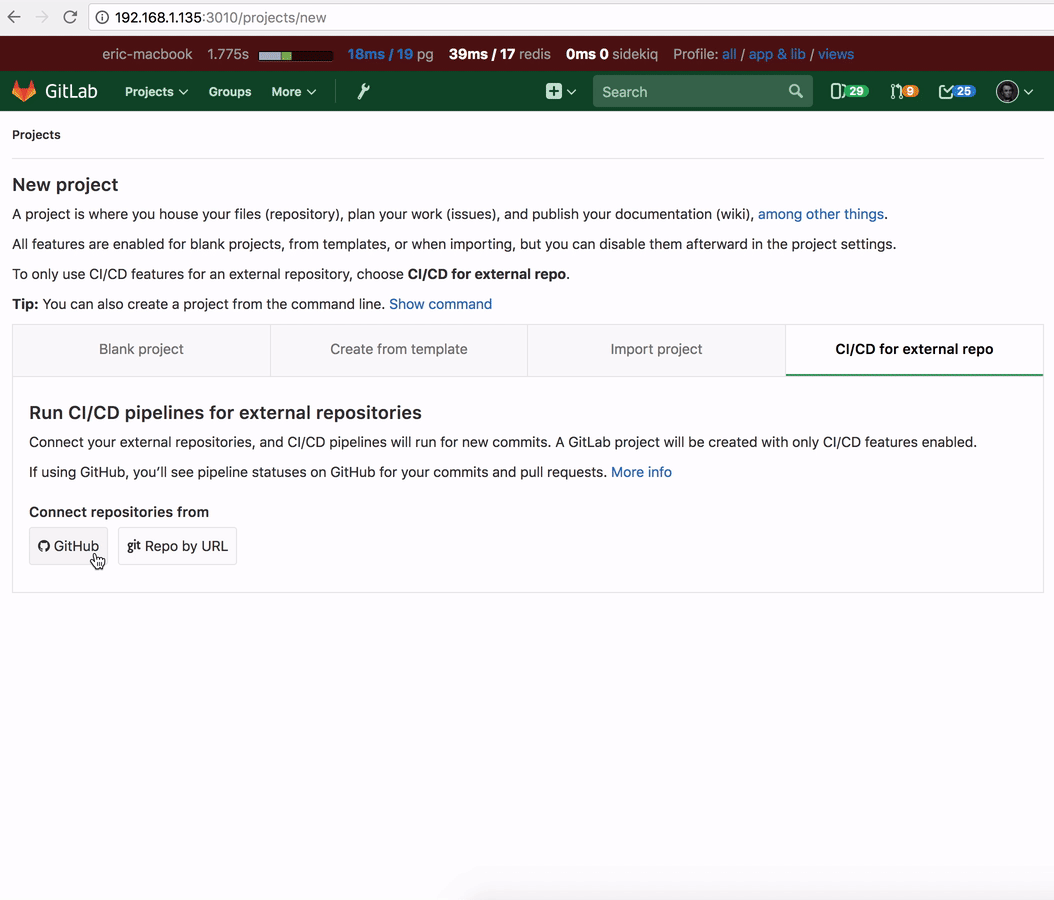
Task: Expand the Projects dropdown in navbar
Action: [x=156, y=91]
